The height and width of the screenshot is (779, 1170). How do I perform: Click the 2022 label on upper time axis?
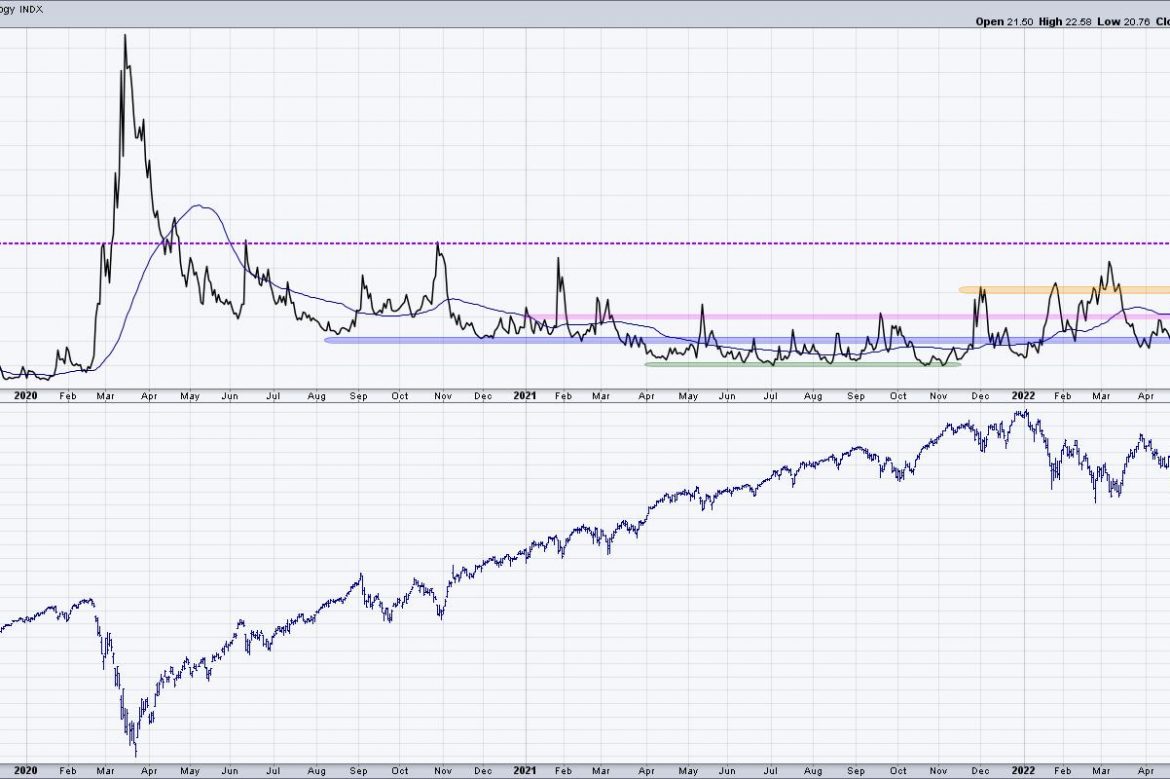[1023, 396]
